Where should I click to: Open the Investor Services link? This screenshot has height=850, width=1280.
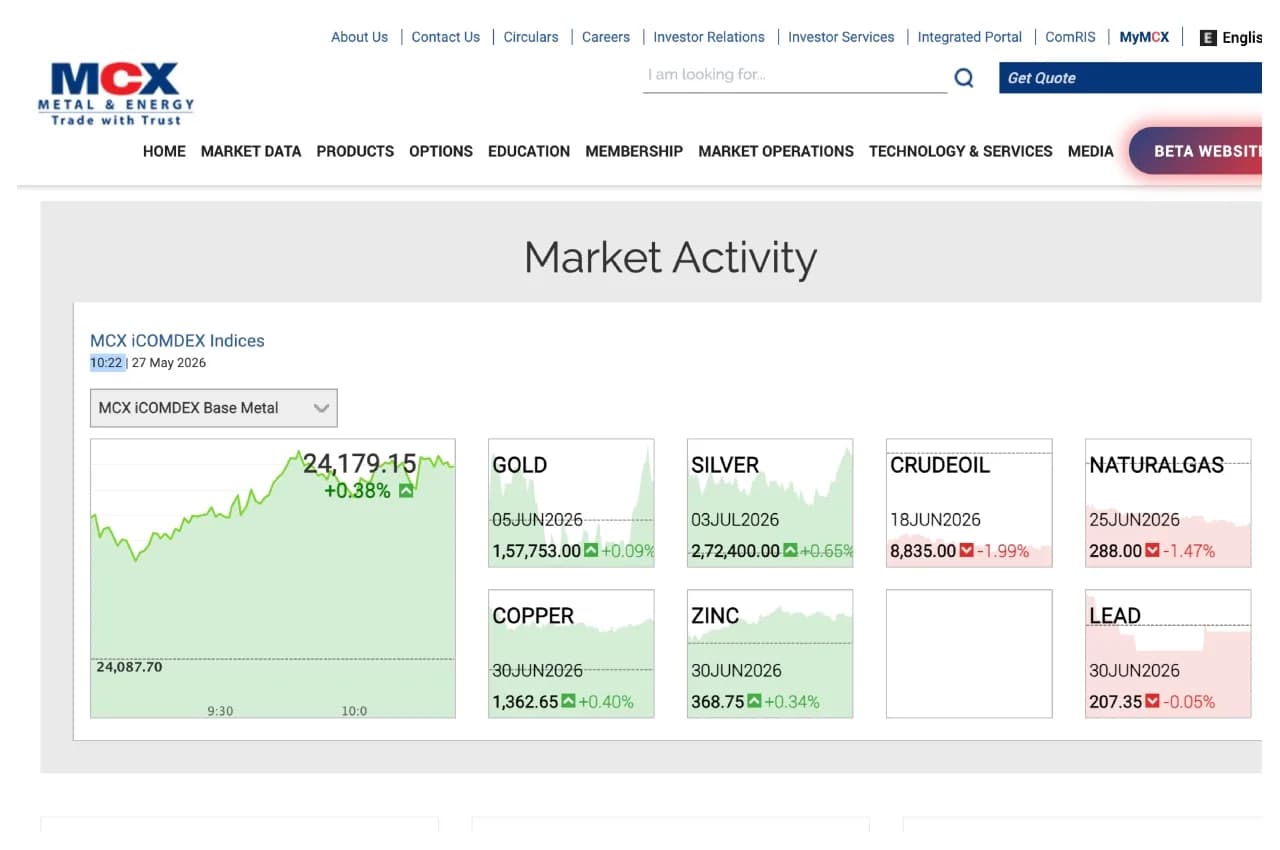click(x=841, y=37)
